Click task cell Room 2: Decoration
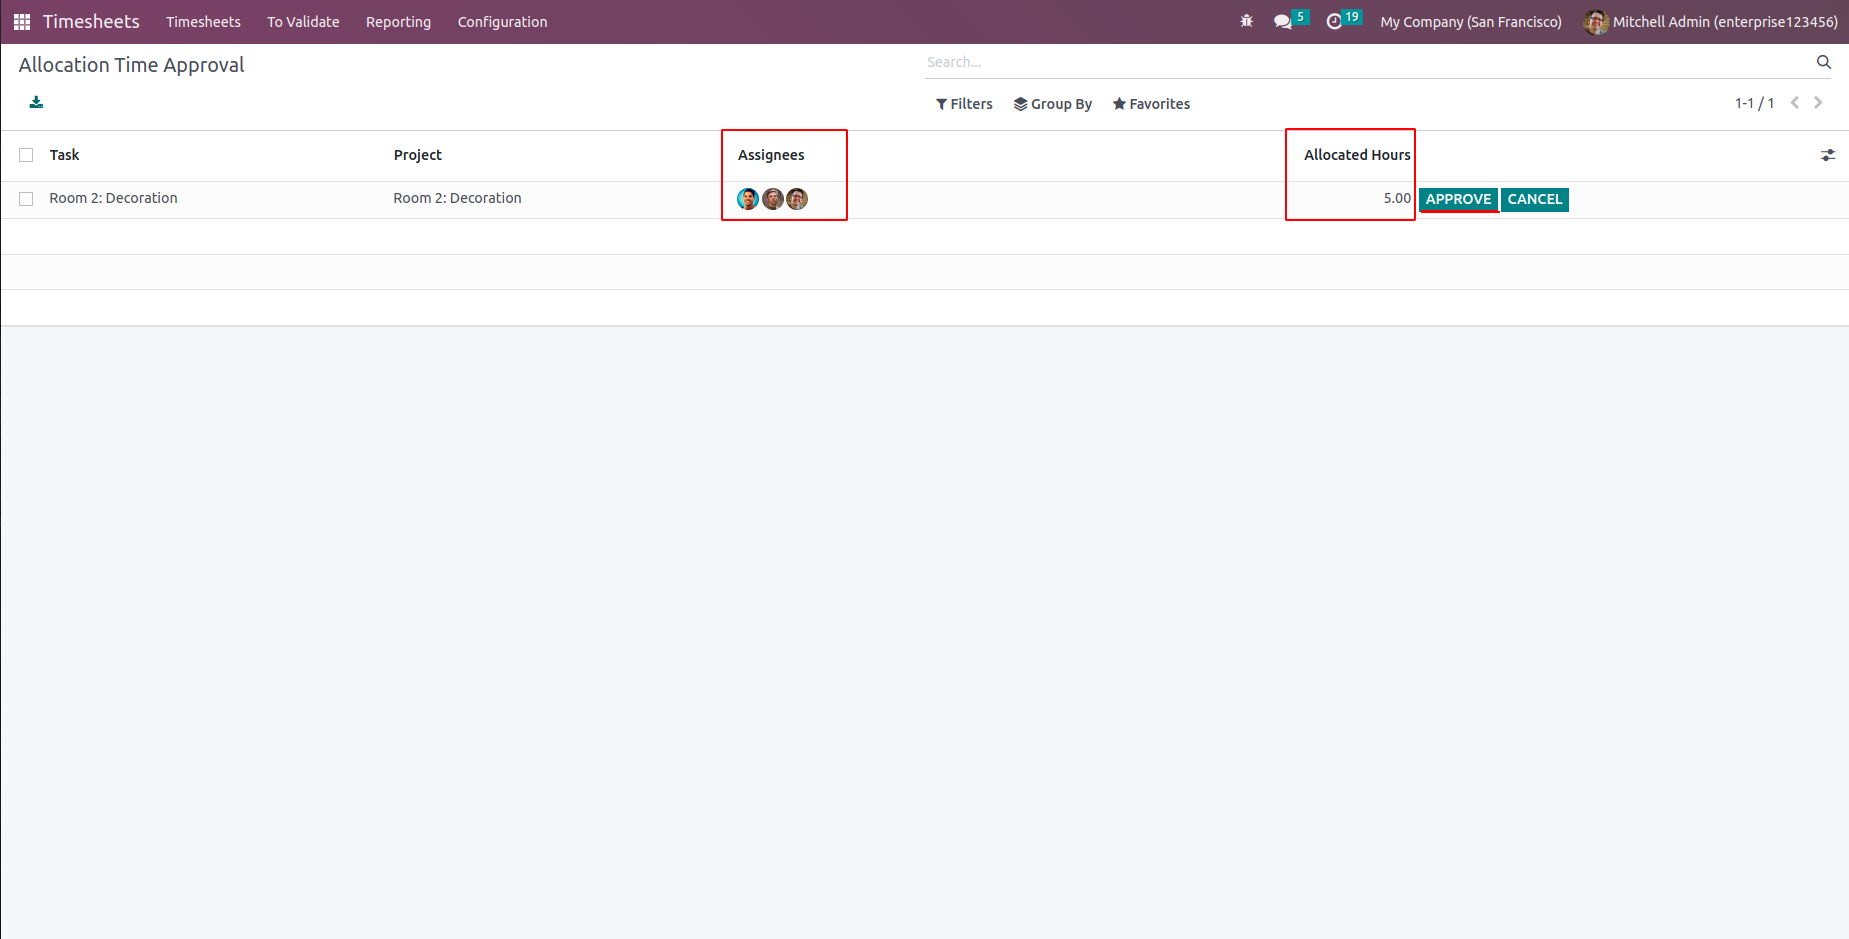This screenshot has width=1849, height=939. coord(113,198)
